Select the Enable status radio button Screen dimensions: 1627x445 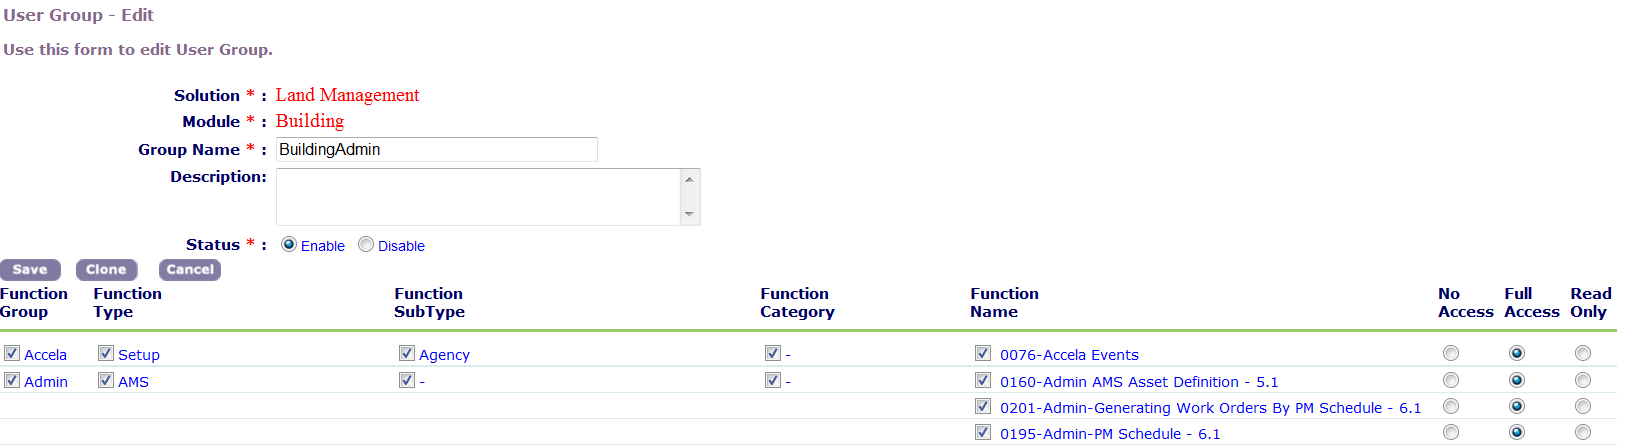click(289, 245)
